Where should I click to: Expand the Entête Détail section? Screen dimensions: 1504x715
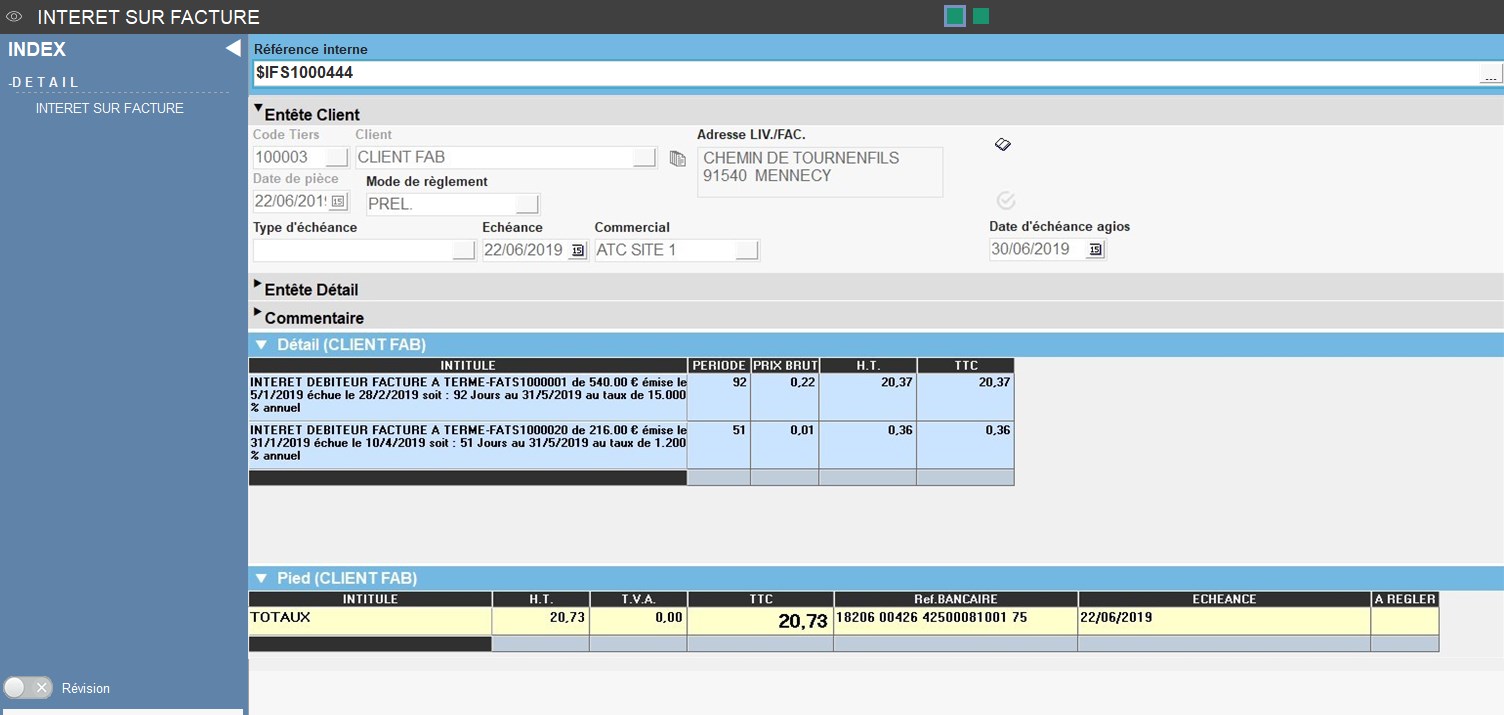click(x=258, y=286)
